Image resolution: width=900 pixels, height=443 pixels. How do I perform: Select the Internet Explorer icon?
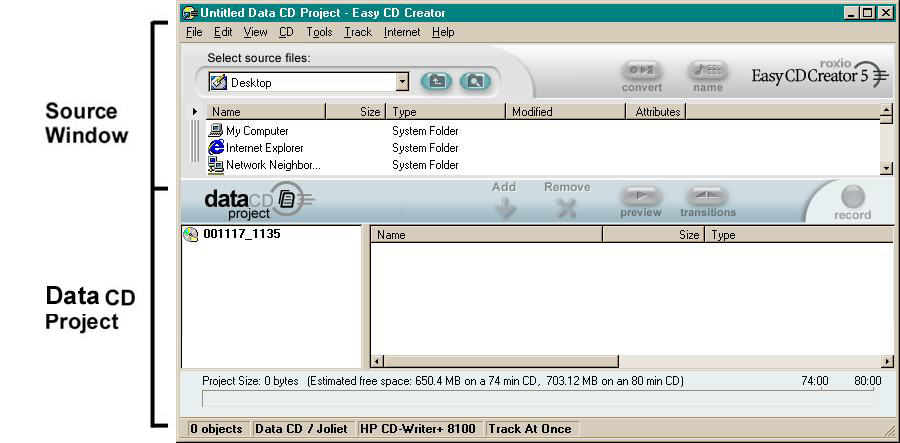216,147
